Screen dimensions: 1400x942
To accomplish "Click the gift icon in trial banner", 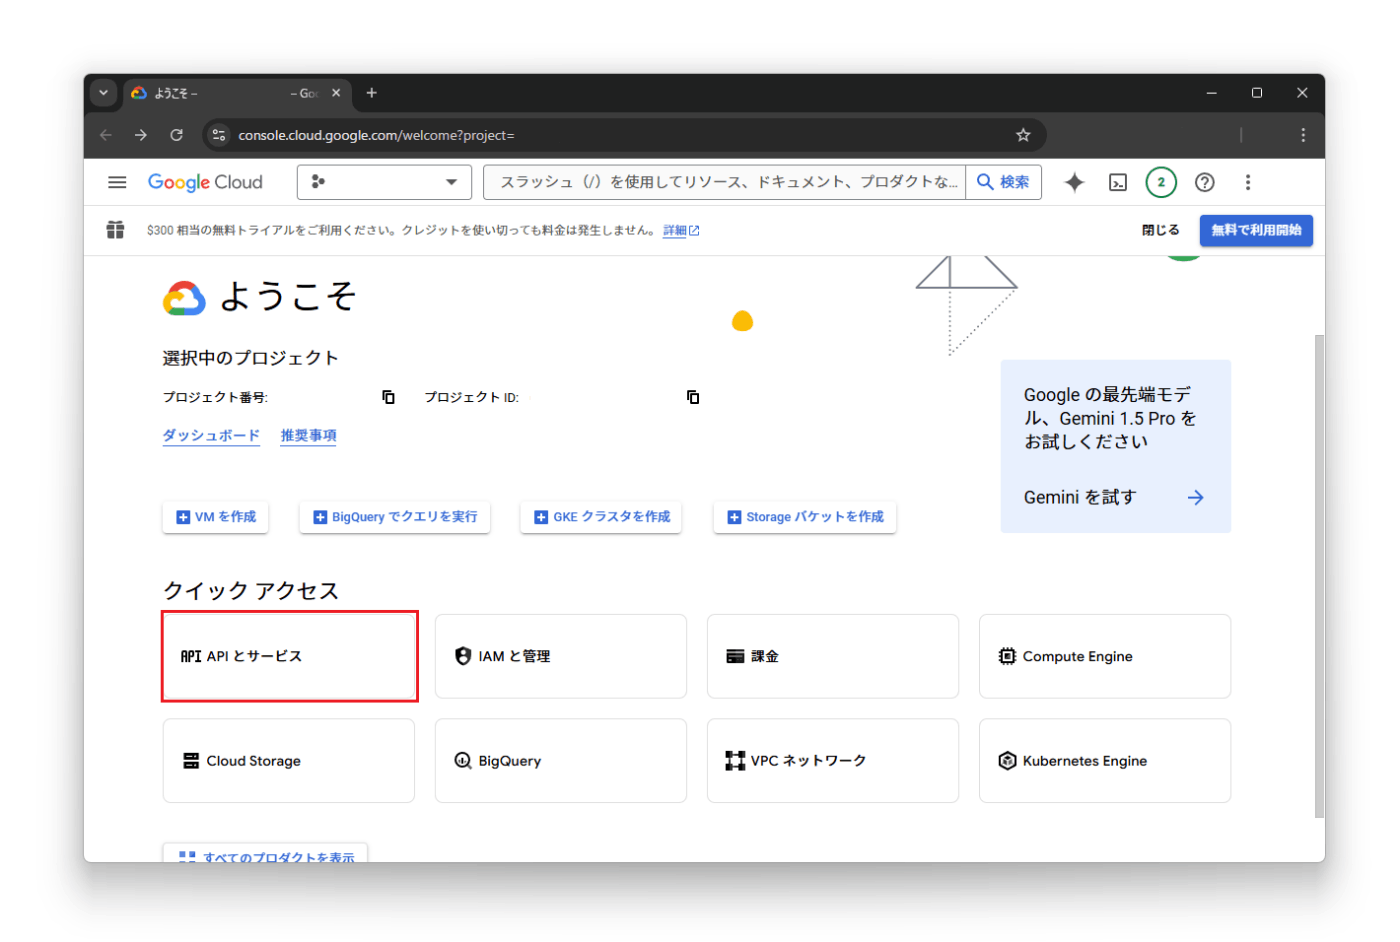I will pos(116,230).
